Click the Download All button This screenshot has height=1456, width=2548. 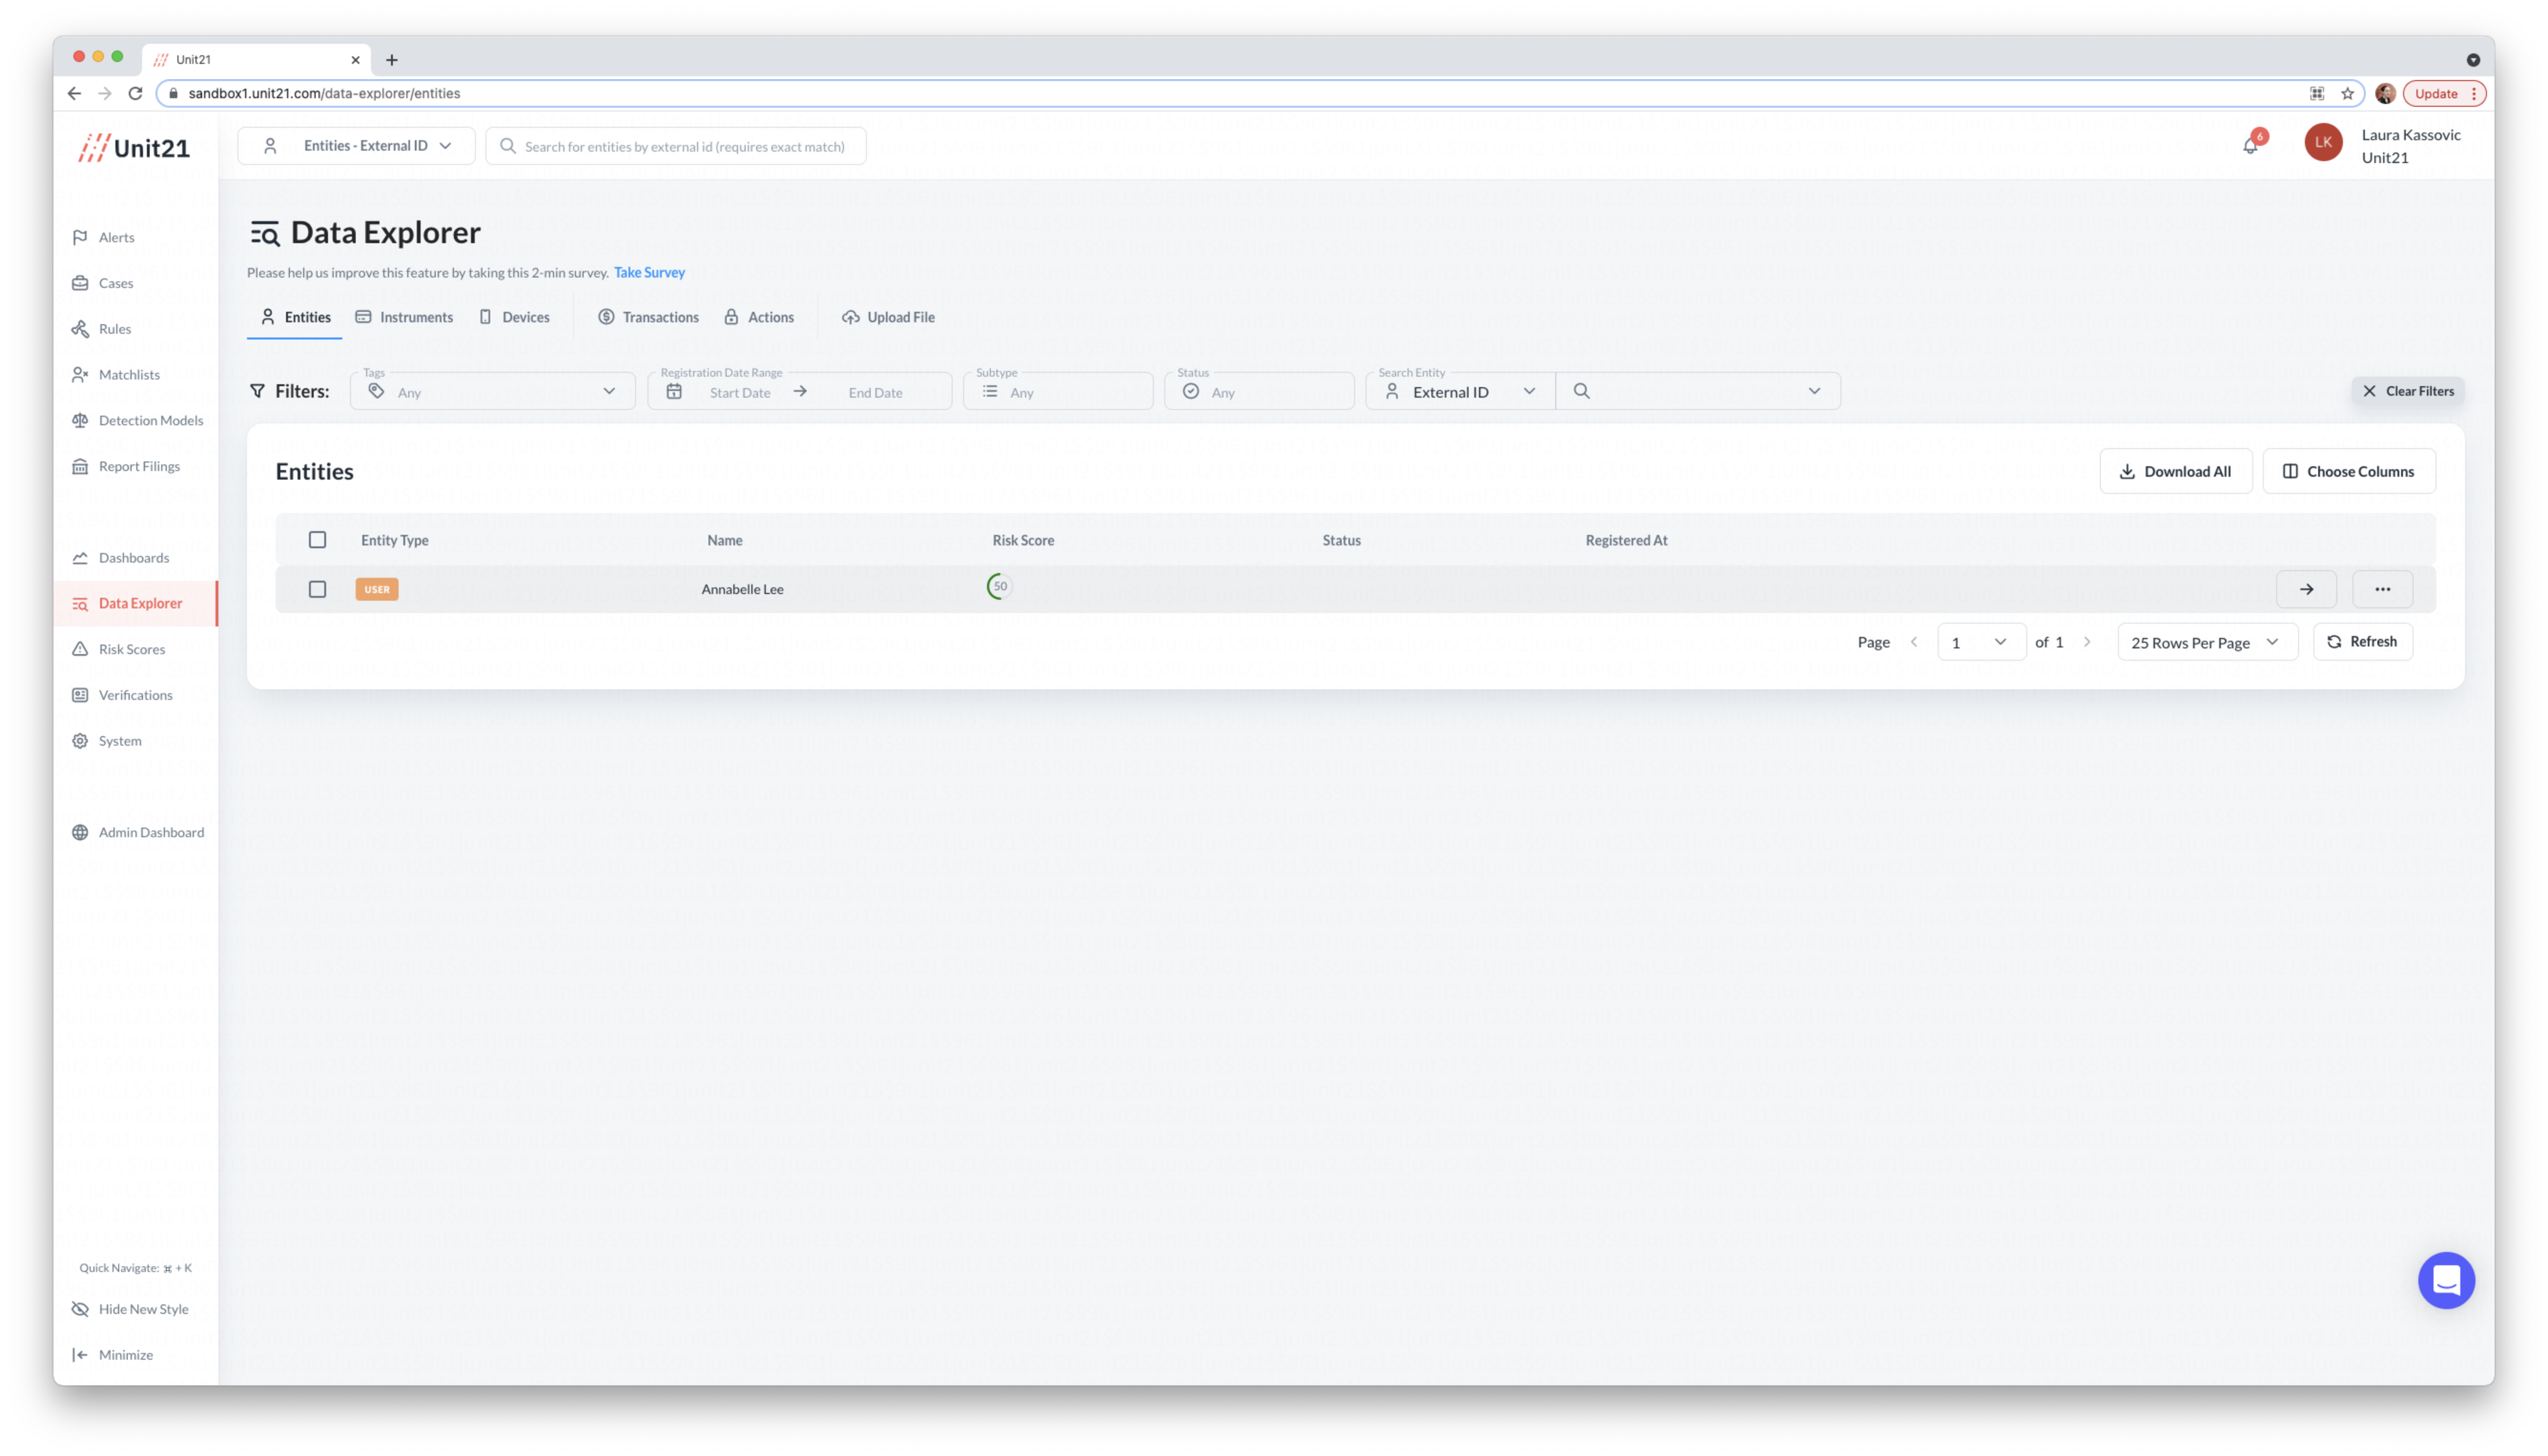click(x=2175, y=471)
